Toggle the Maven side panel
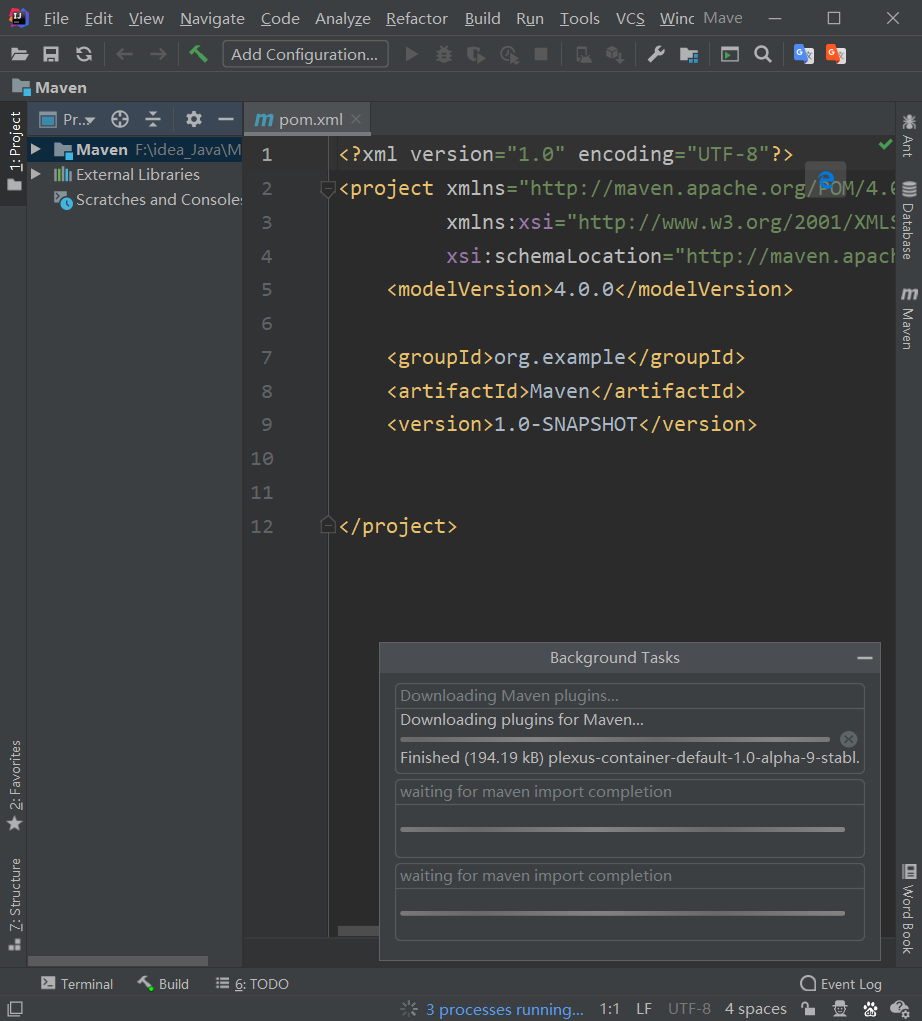The image size is (922, 1021). 909,318
